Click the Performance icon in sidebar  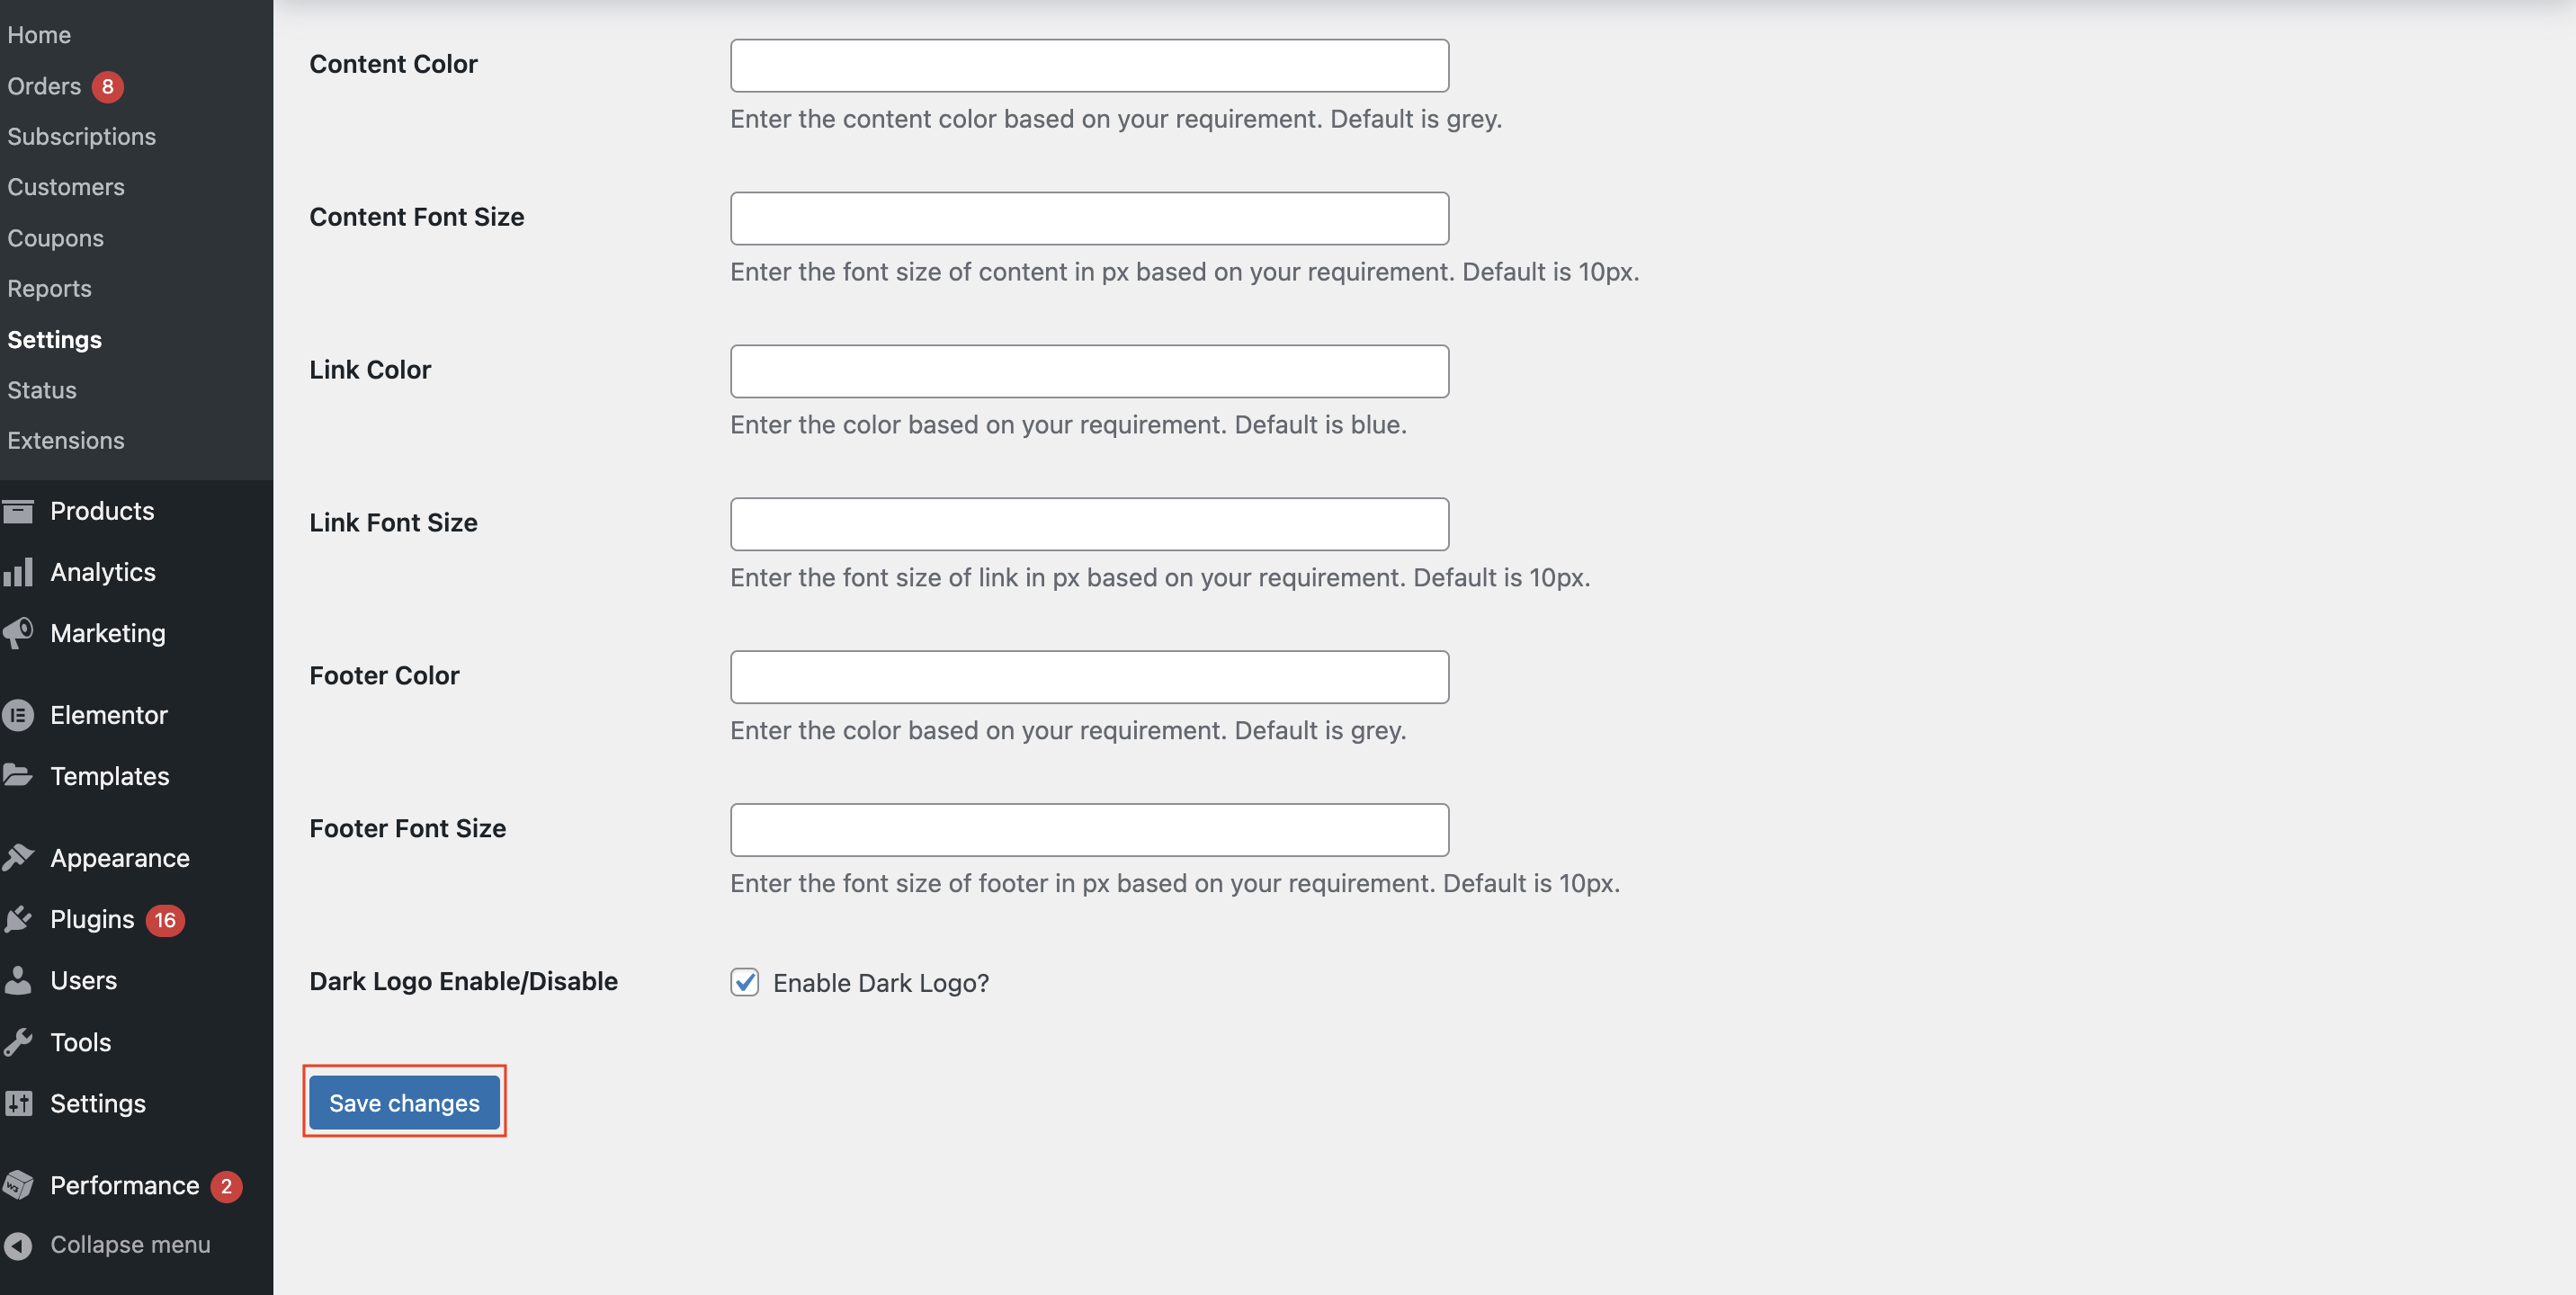pyautogui.click(x=20, y=1186)
